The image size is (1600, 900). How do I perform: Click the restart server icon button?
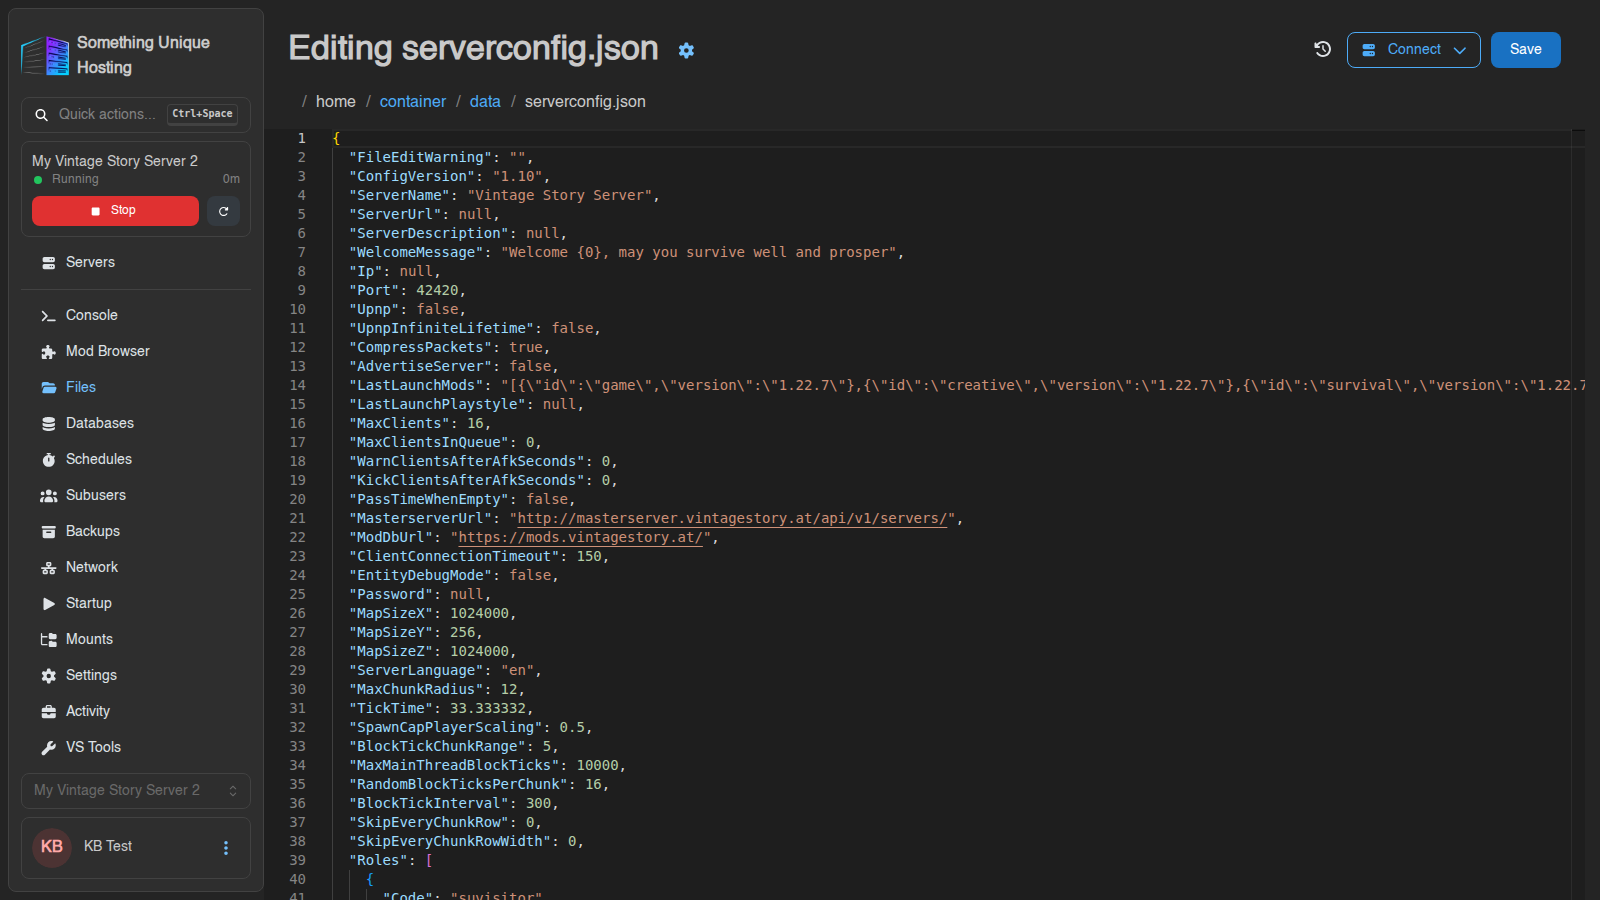click(224, 211)
